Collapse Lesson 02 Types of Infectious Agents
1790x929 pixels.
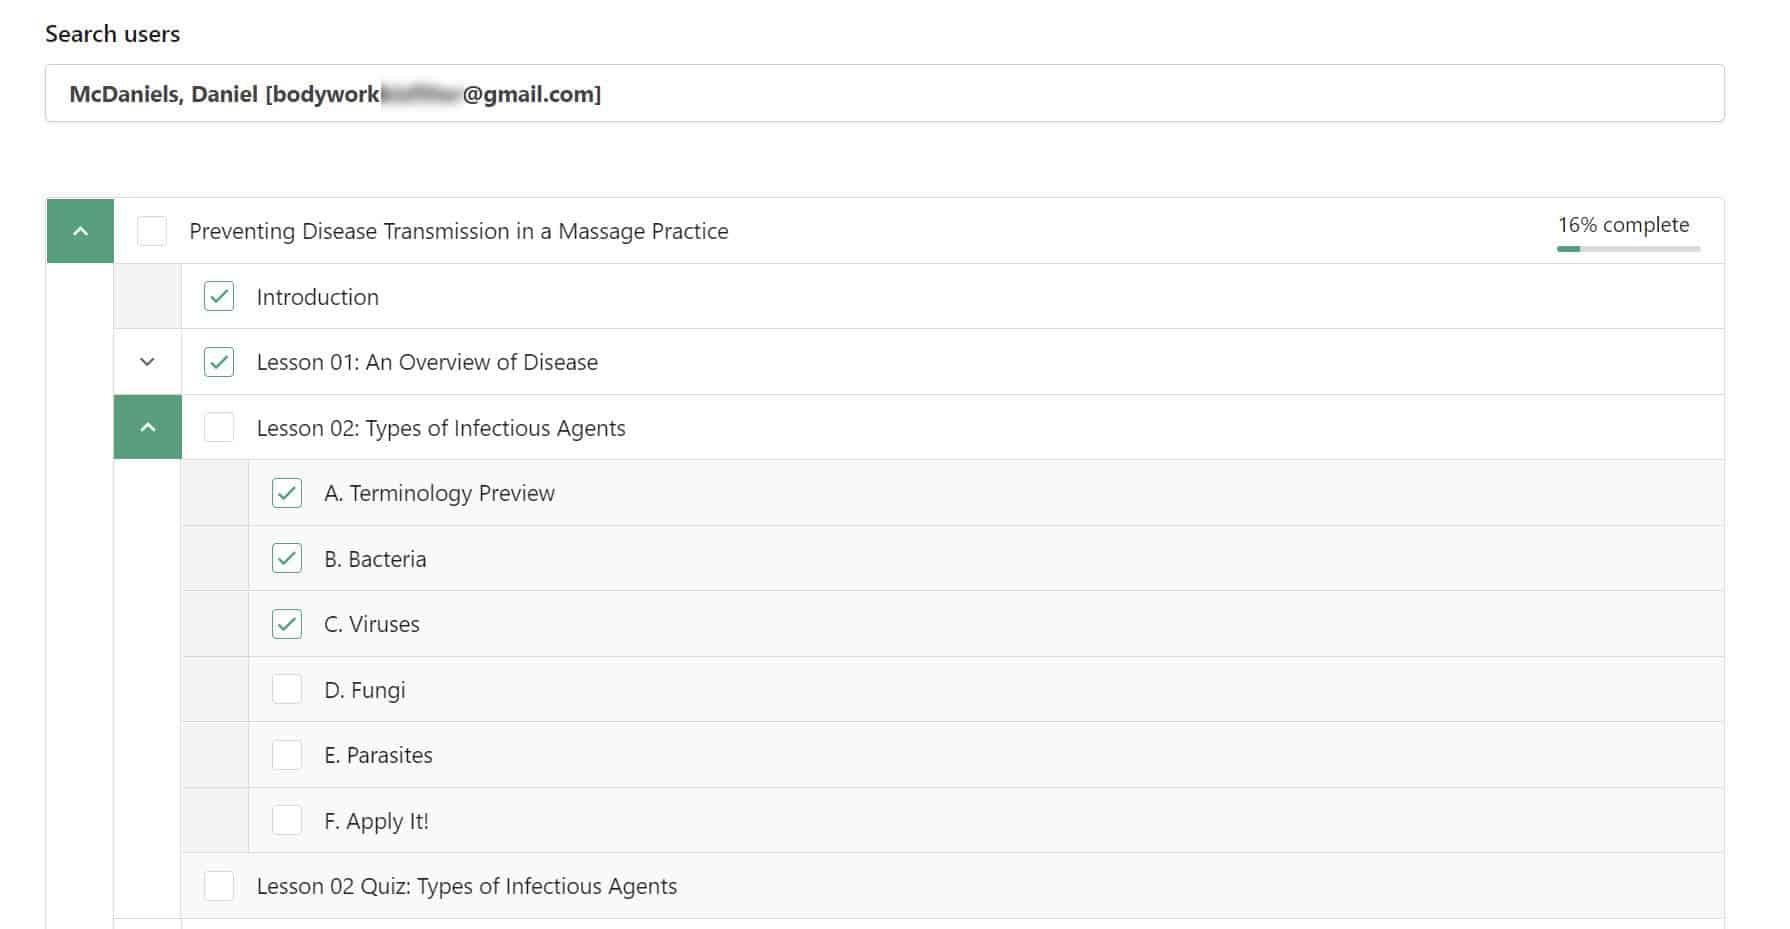[x=147, y=428]
